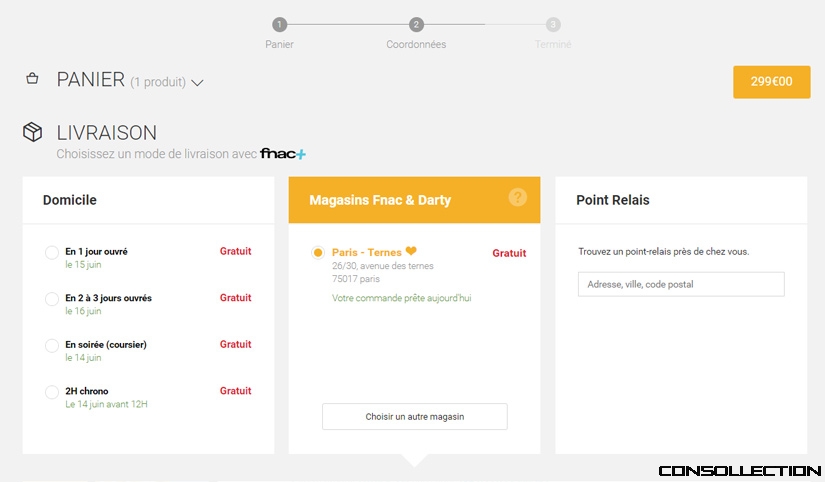The image size is (825, 482).
Task: Click 'le 14 juin' courier date
Action: coord(83,358)
